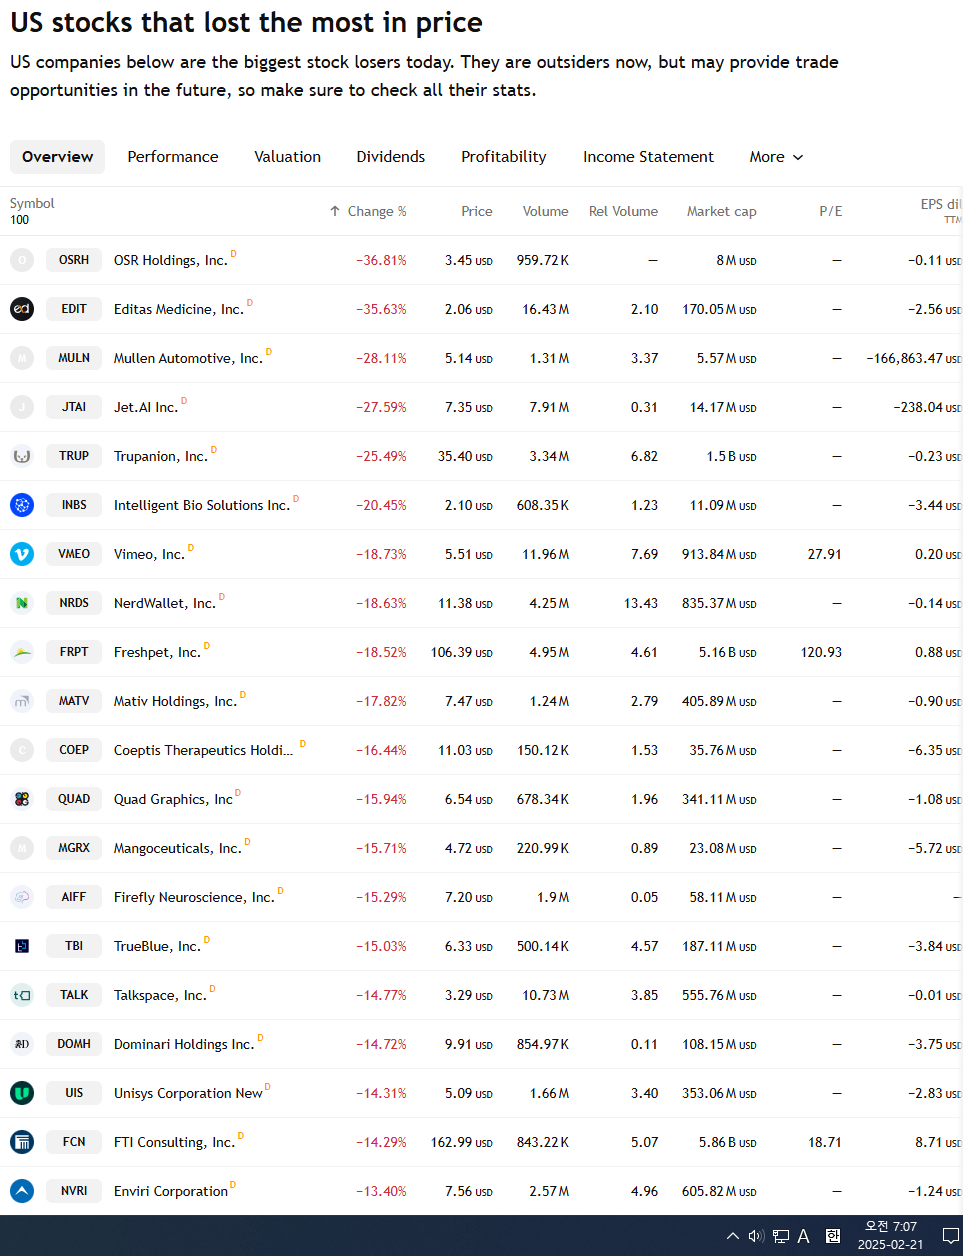
Task: Open Unisys Corporation New link
Action: pyautogui.click(x=188, y=1093)
